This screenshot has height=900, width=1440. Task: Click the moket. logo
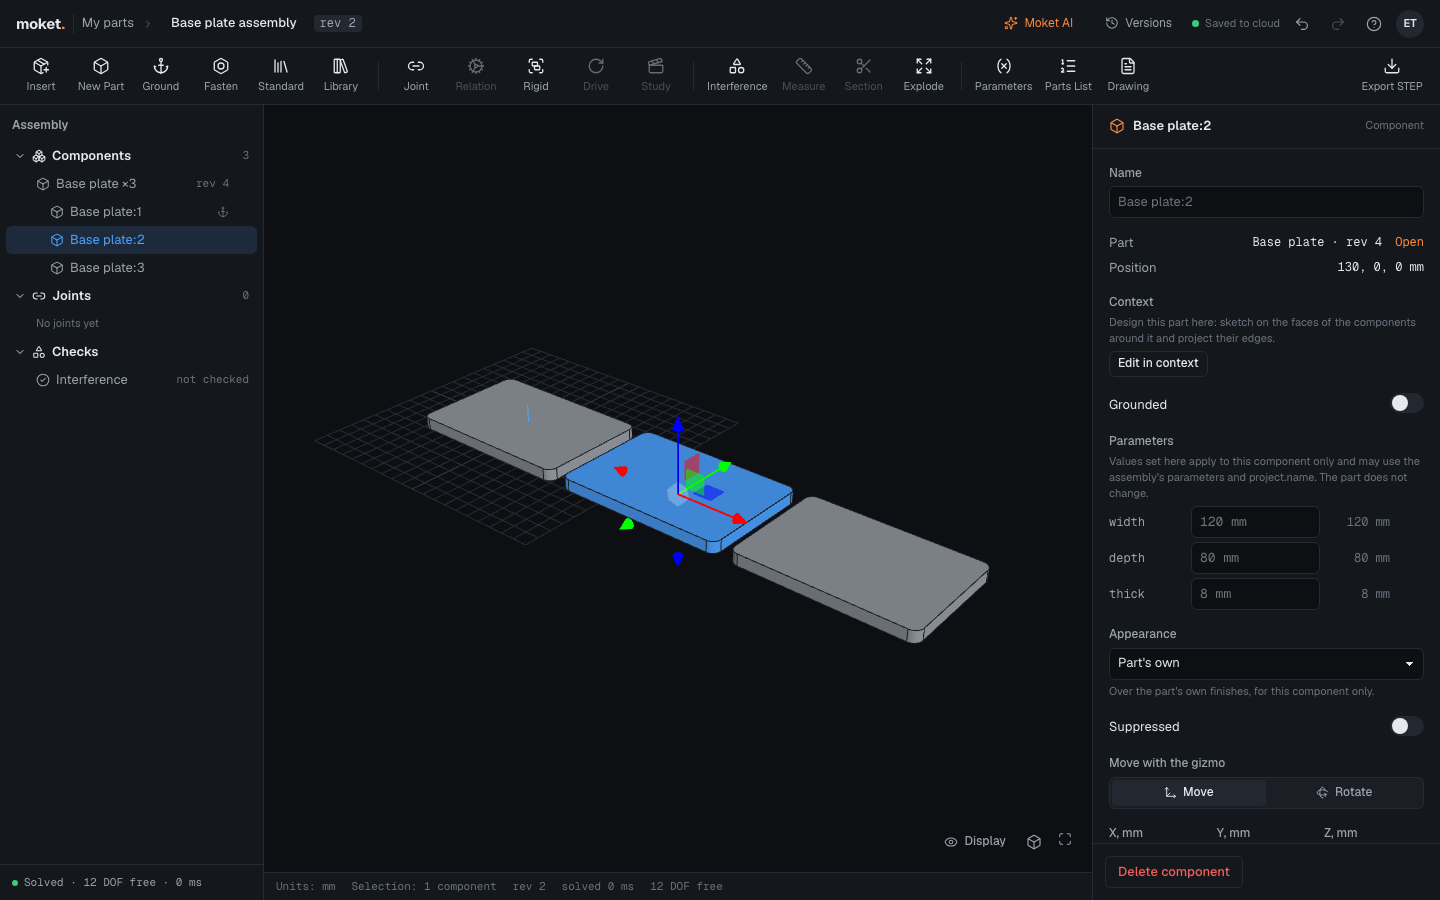pos(40,24)
